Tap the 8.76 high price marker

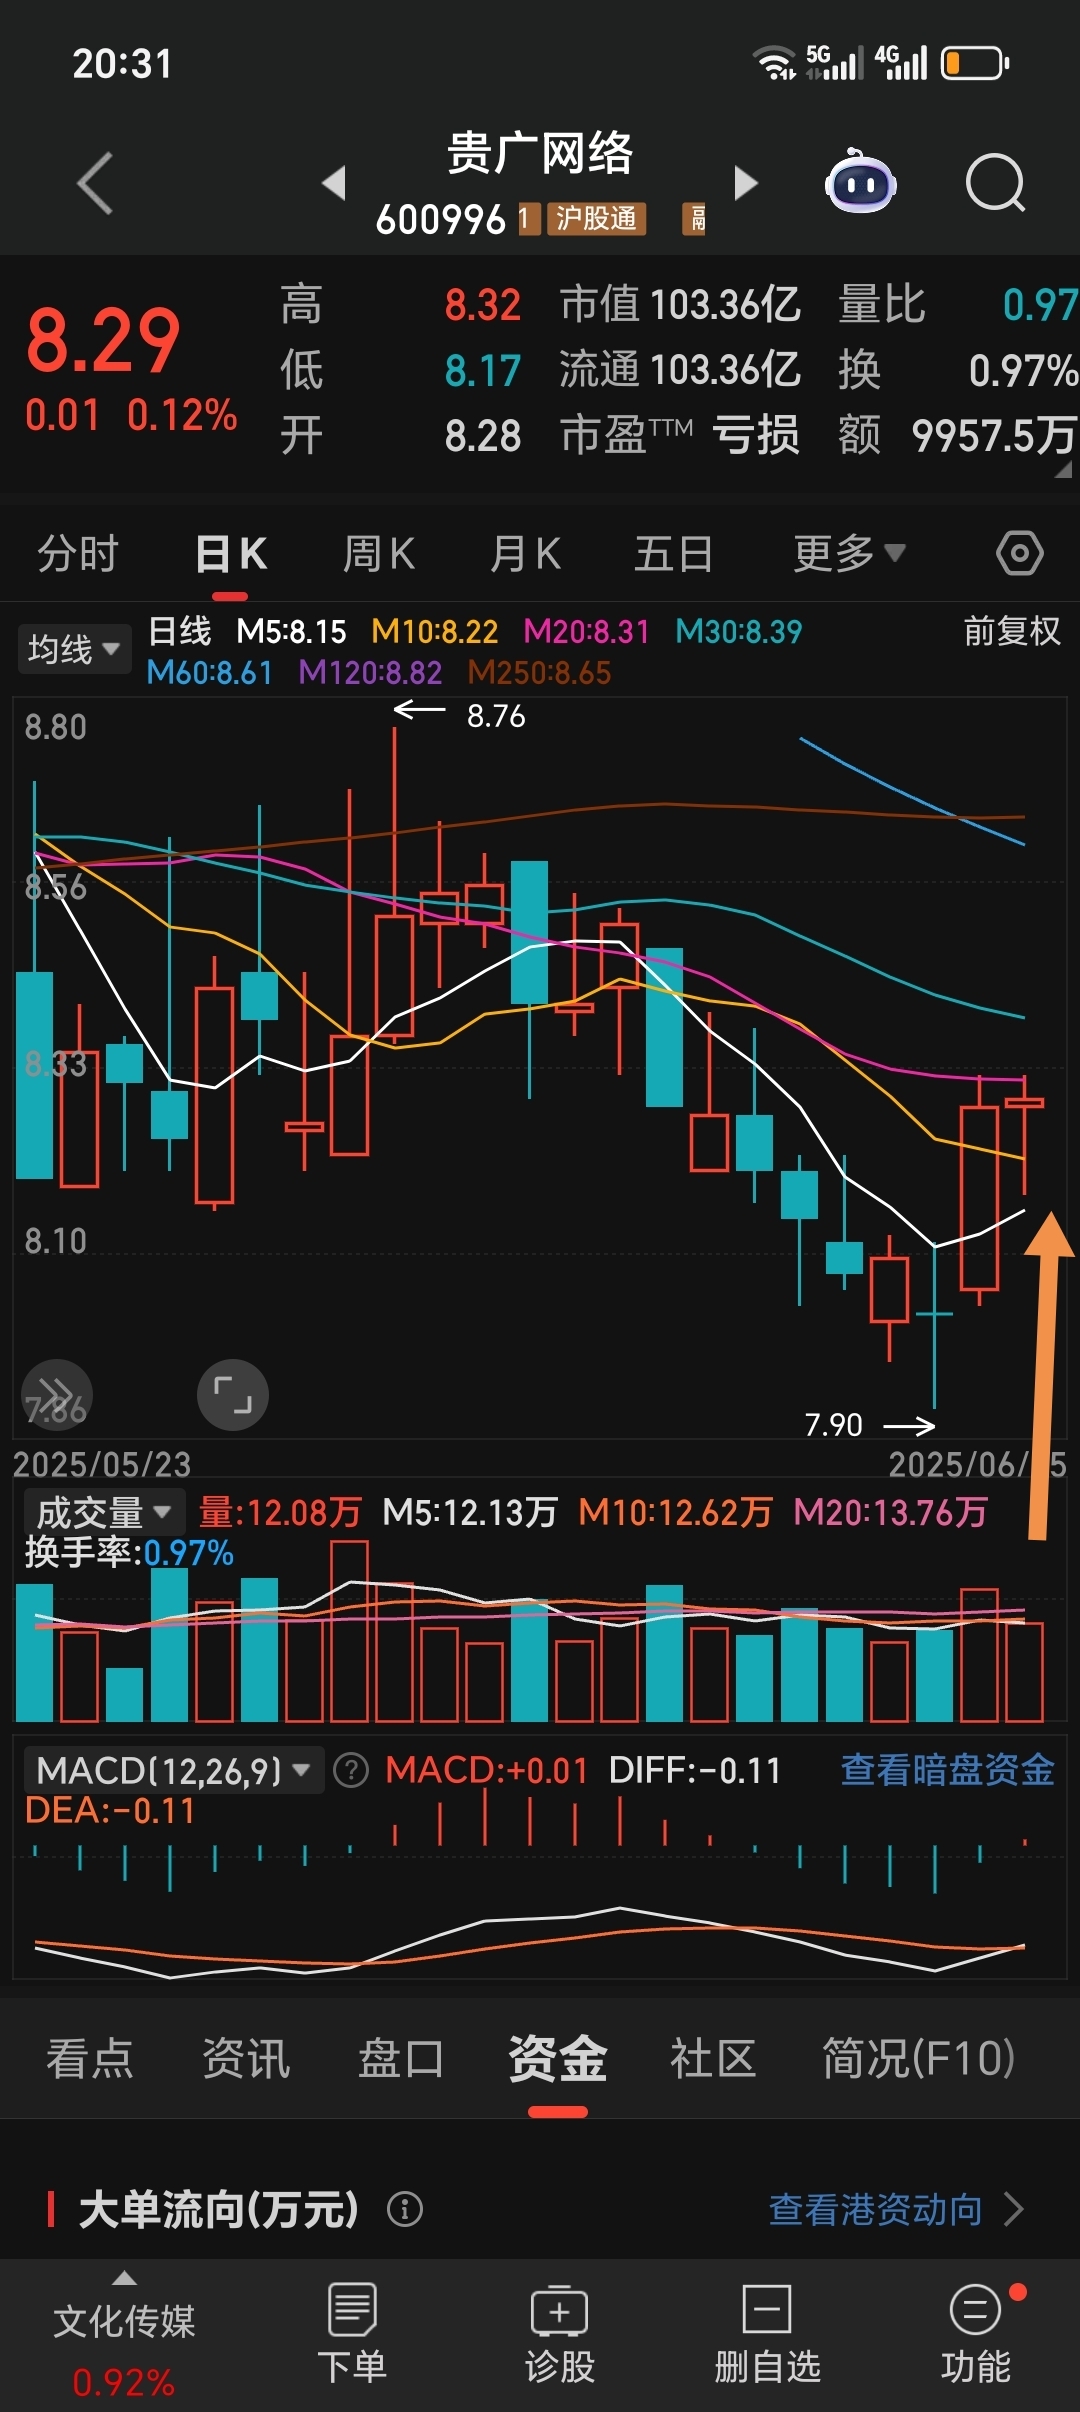[496, 716]
